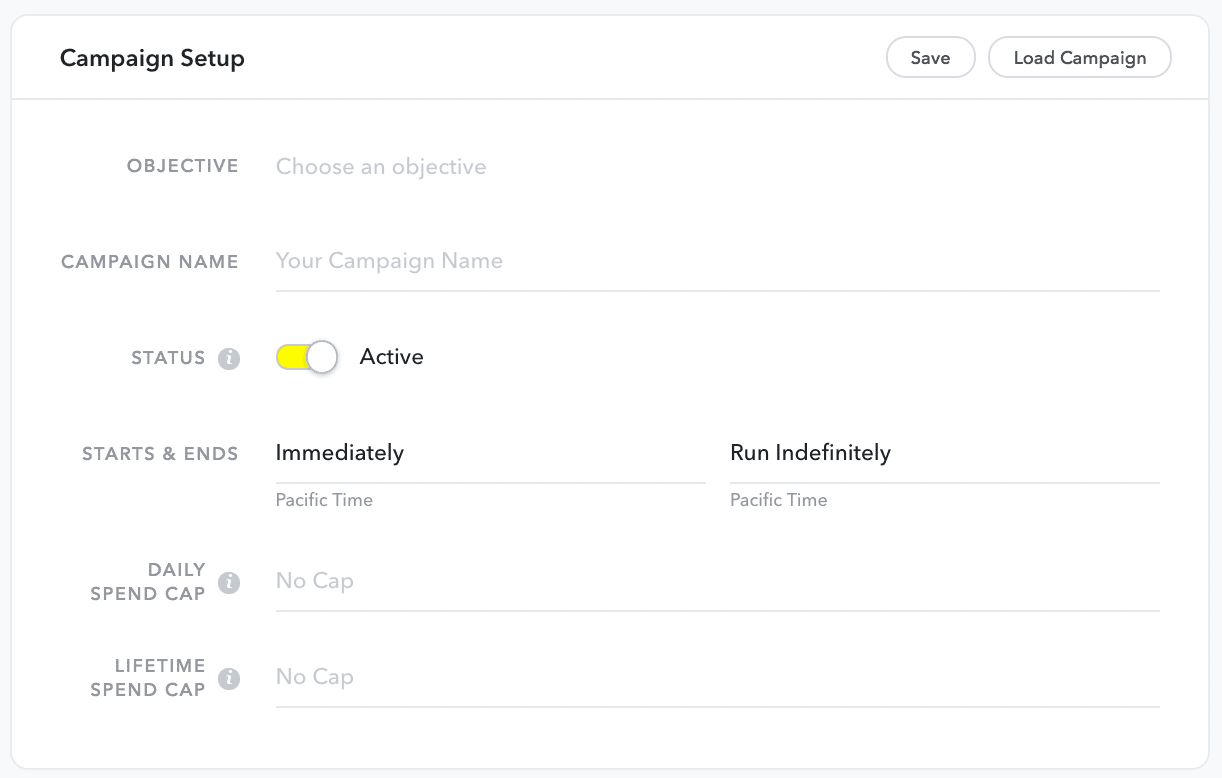Click the Campaign Setup heading
Viewport: 1222px width, 778px height.
[152, 58]
